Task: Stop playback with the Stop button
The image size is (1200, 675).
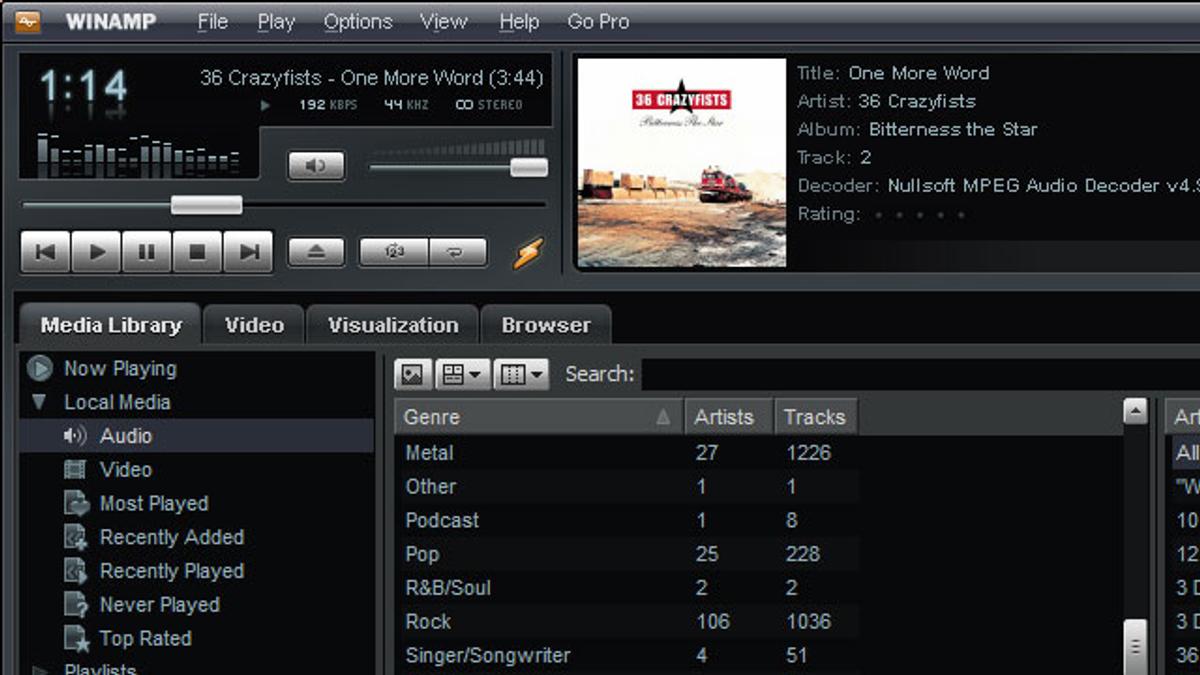Action: point(197,252)
